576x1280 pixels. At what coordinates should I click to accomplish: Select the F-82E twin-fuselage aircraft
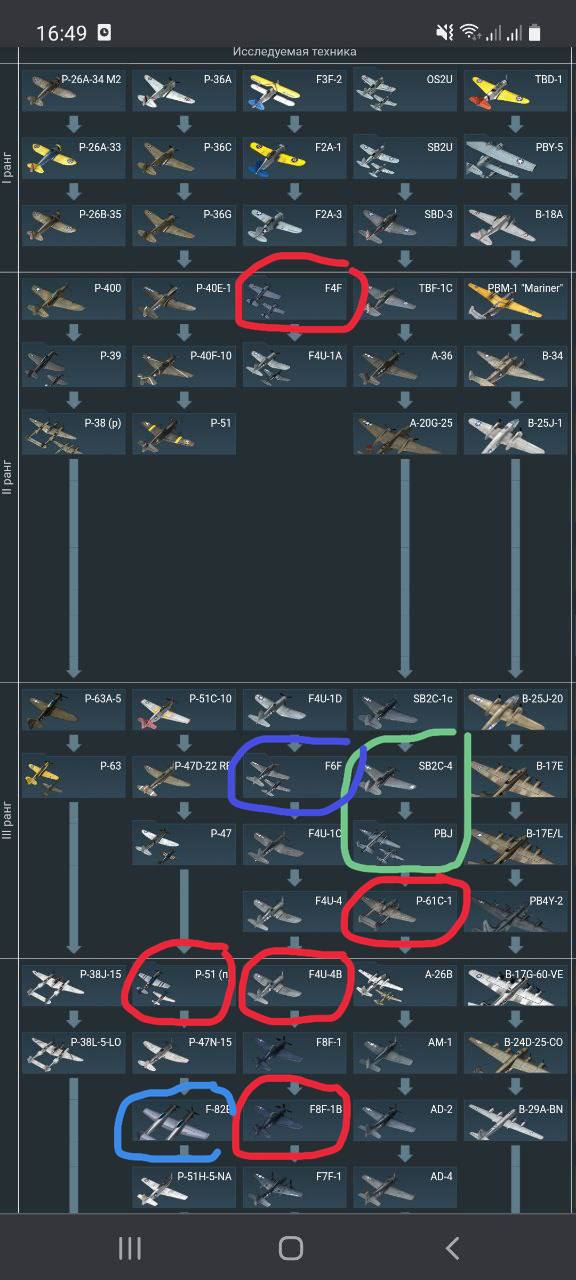[184, 1119]
